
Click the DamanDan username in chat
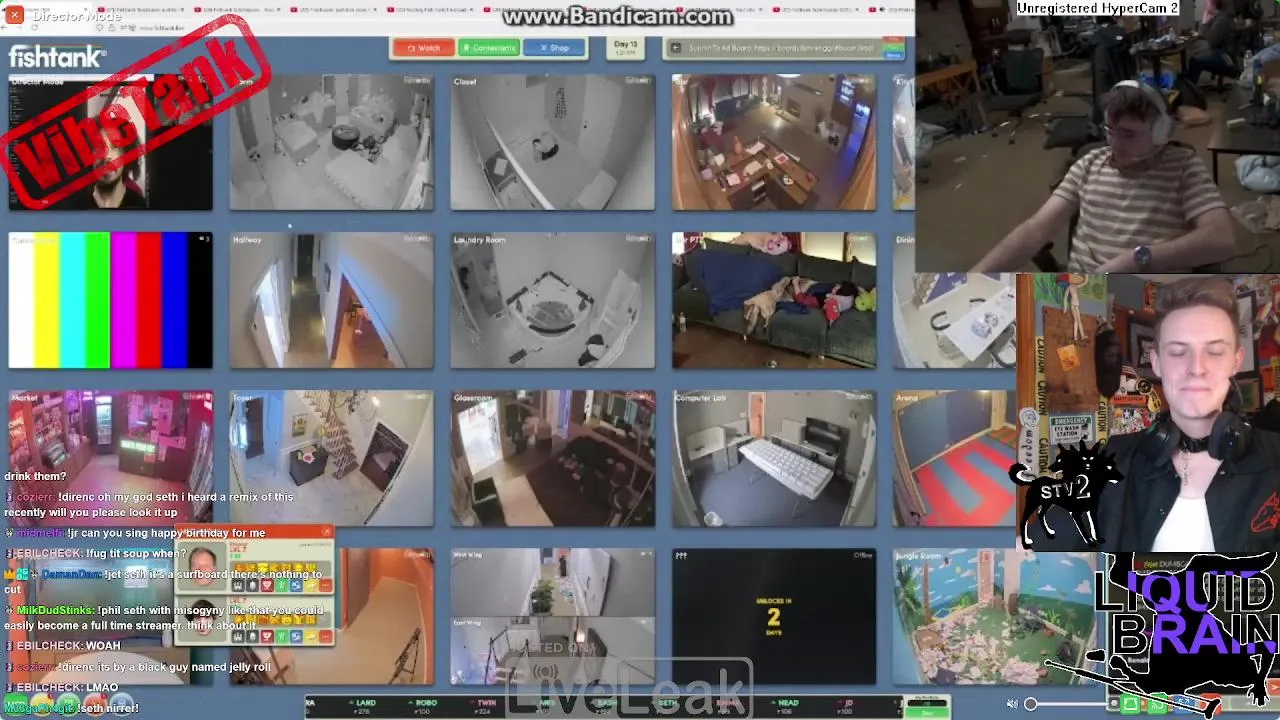(x=72, y=575)
